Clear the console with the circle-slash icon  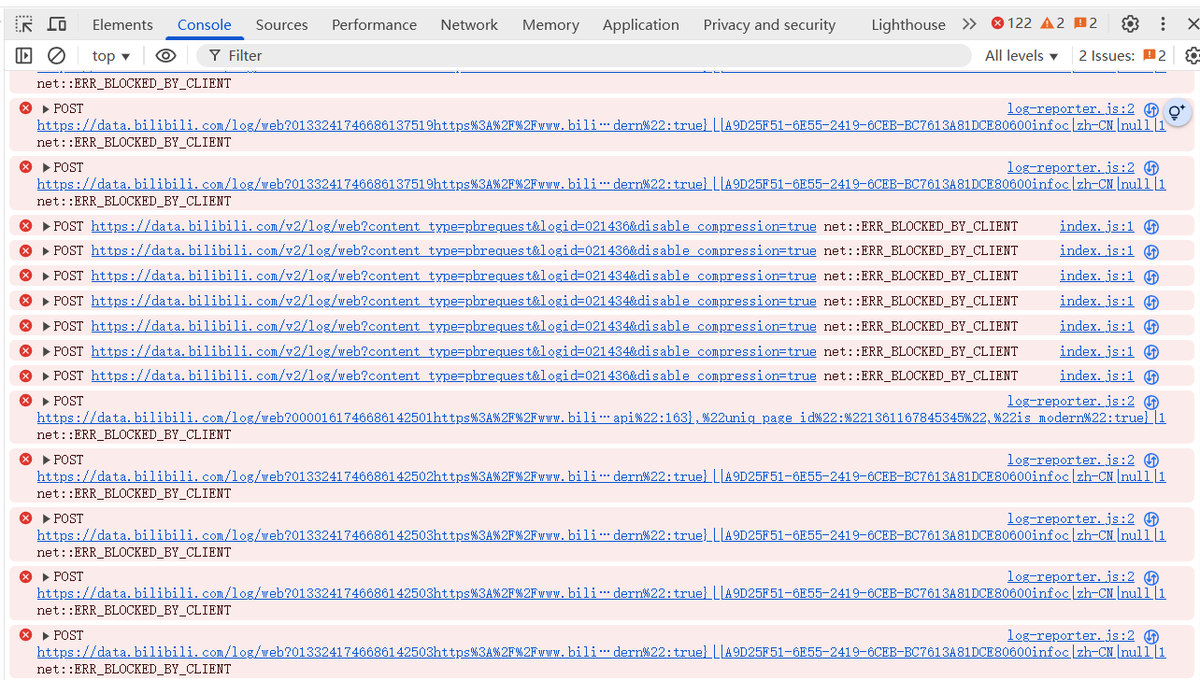tap(57, 56)
